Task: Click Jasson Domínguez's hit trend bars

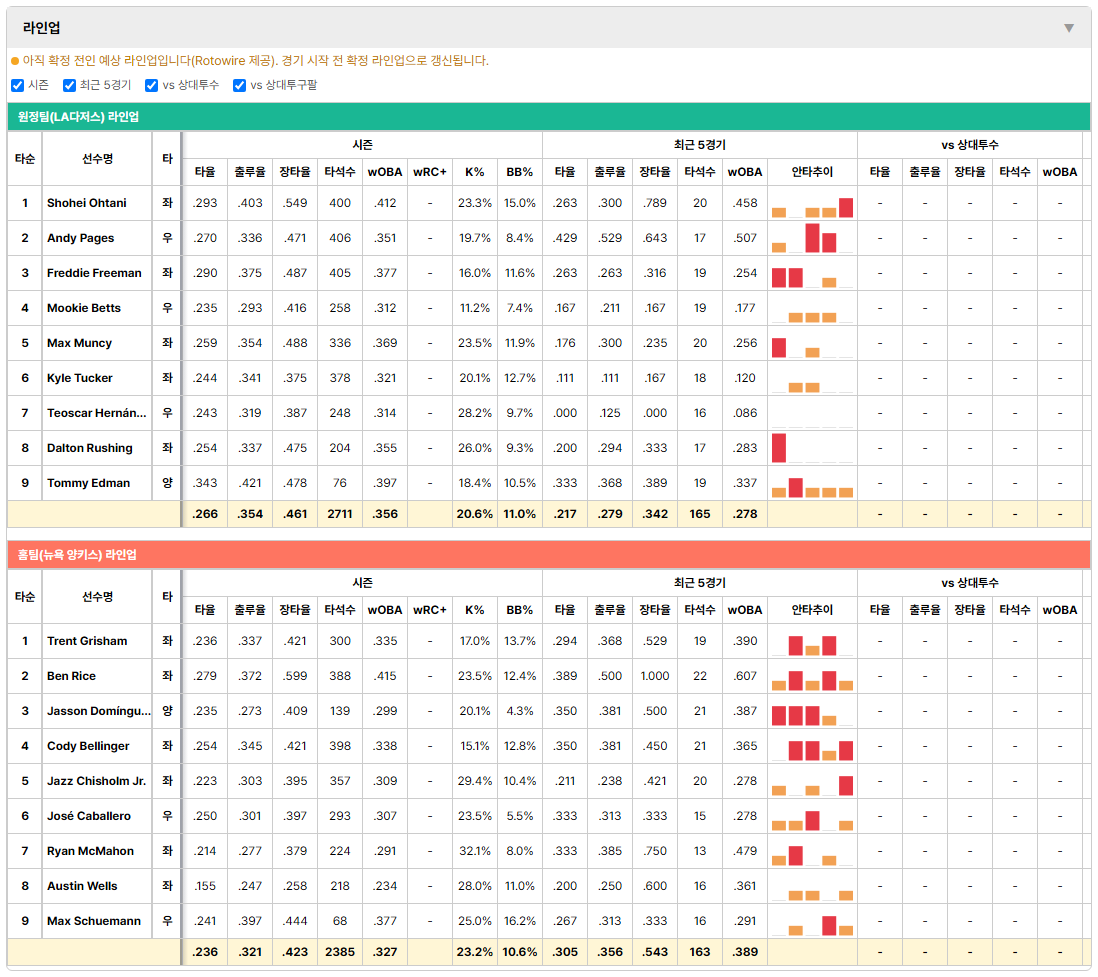Action: pyautogui.click(x=812, y=715)
